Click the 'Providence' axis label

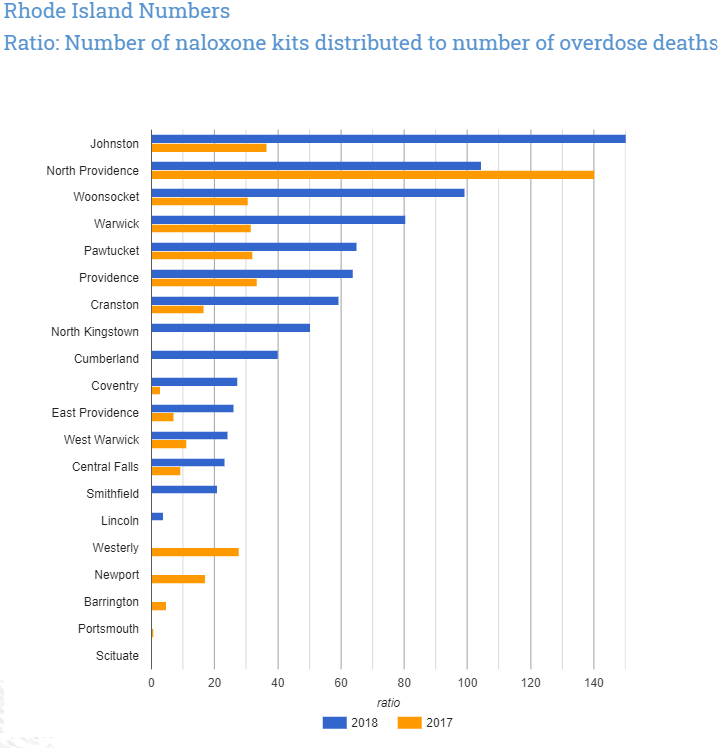point(109,278)
